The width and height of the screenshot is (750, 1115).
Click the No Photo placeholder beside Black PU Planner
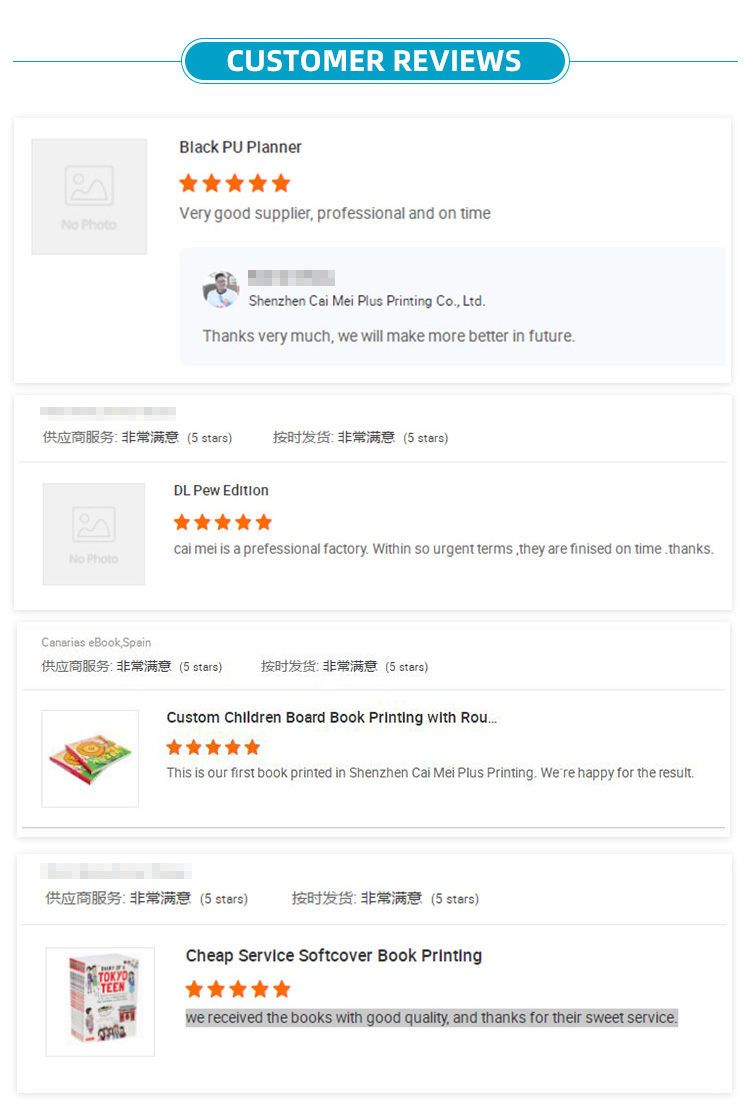(89, 196)
